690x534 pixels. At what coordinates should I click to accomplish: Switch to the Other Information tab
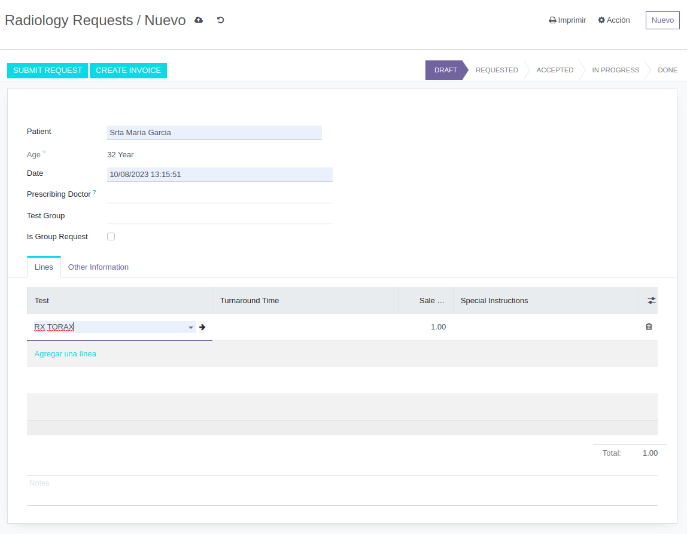click(x=98, y=267)
